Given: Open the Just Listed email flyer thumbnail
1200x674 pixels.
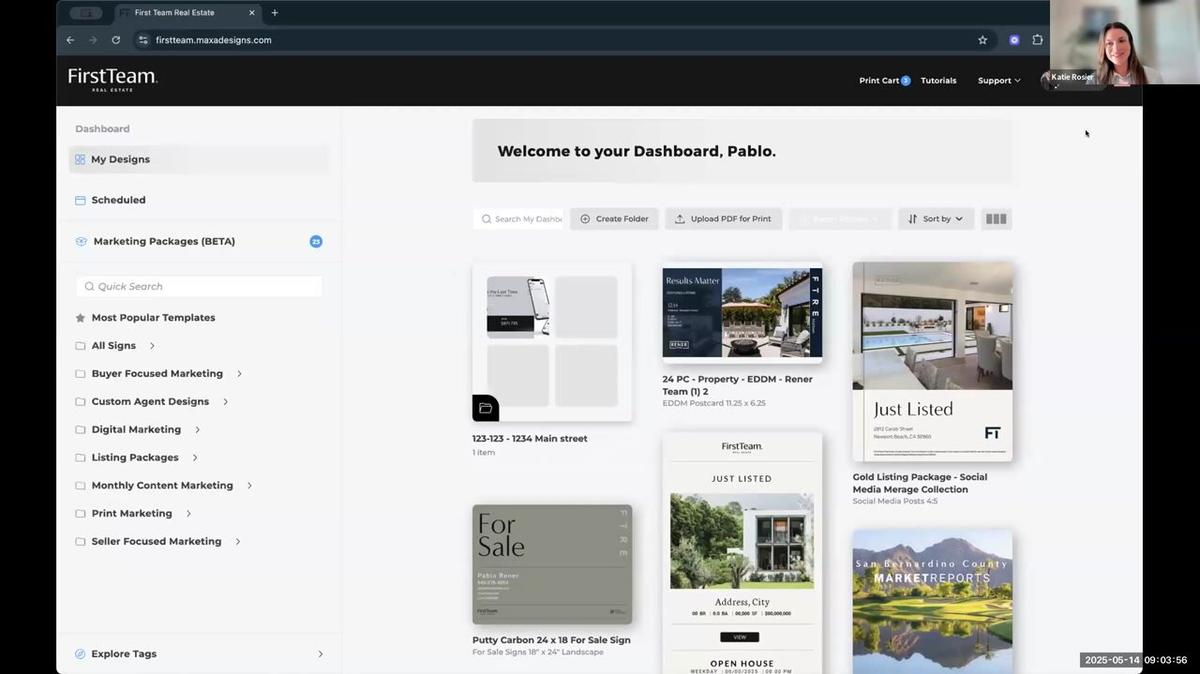Looking at the screenshot, I should tap(742, 553).
